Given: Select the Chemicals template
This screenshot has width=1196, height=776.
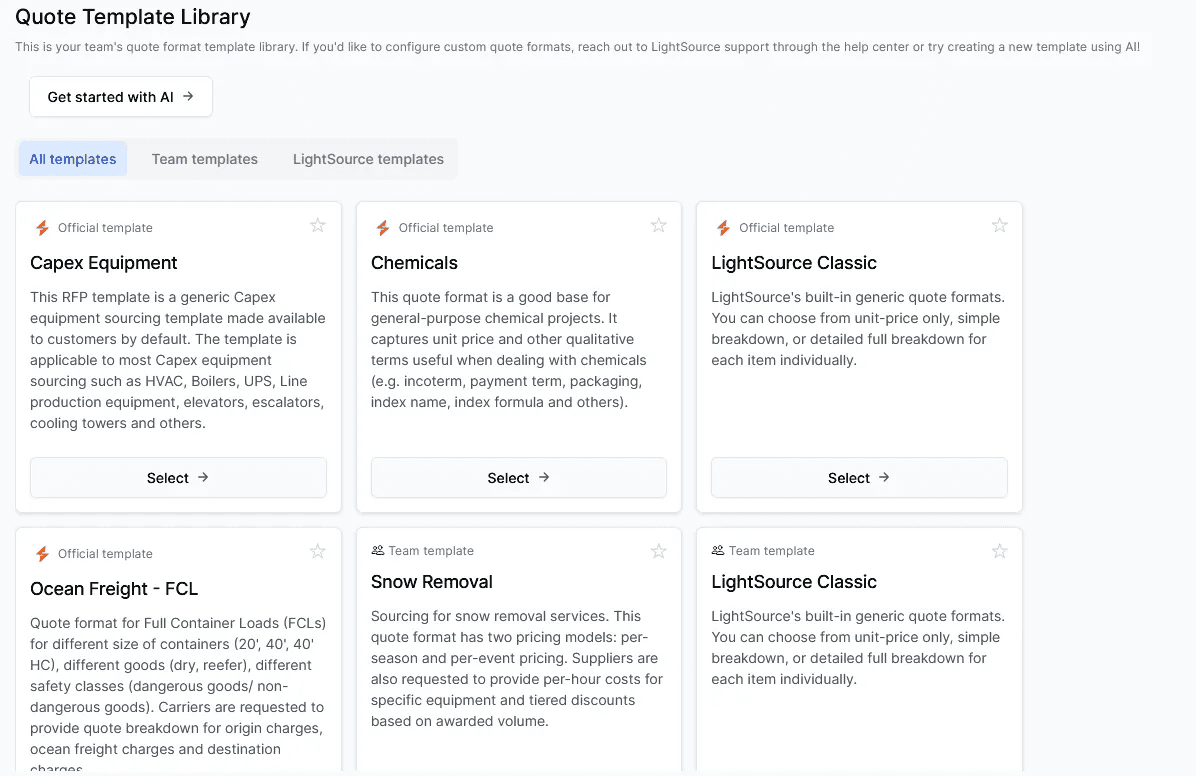Looking at the screenshot, I should [x=519, y=478].
